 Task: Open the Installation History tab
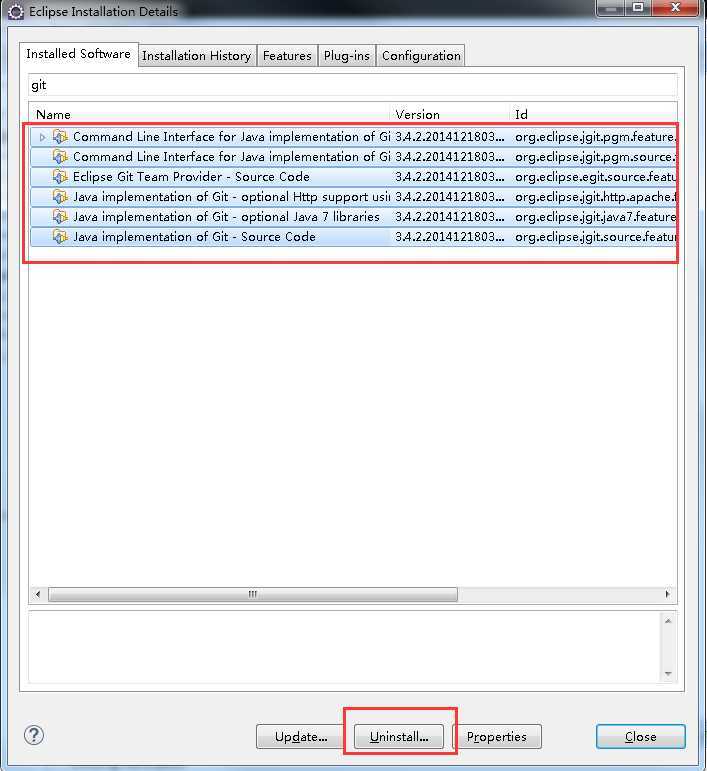click(197, 56)
